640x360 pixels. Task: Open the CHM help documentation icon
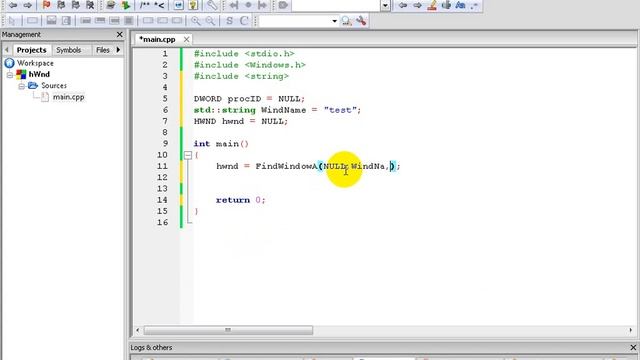193,5
